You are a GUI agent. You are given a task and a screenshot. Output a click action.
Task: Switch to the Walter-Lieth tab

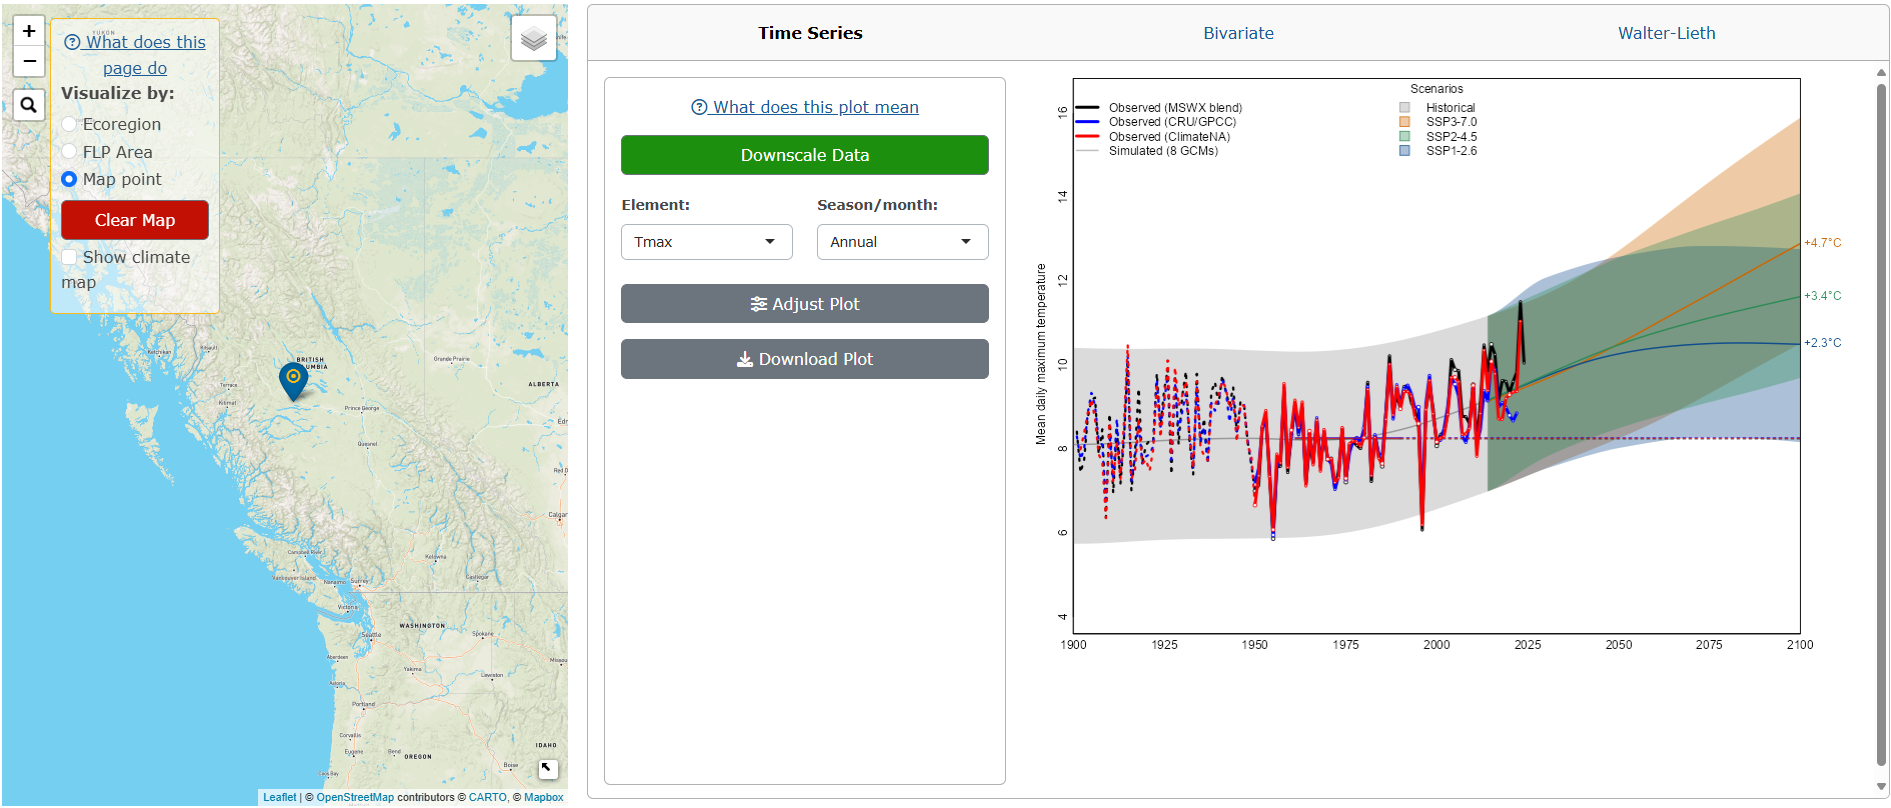[1667, 33]
